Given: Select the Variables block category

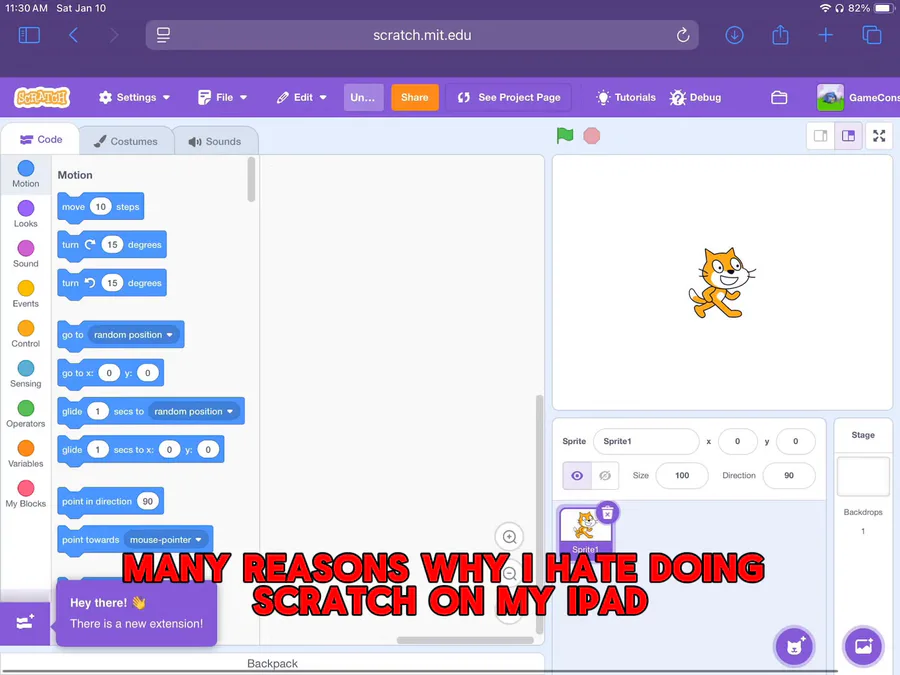Looking at the screenshot, I should tap(26, 455).
